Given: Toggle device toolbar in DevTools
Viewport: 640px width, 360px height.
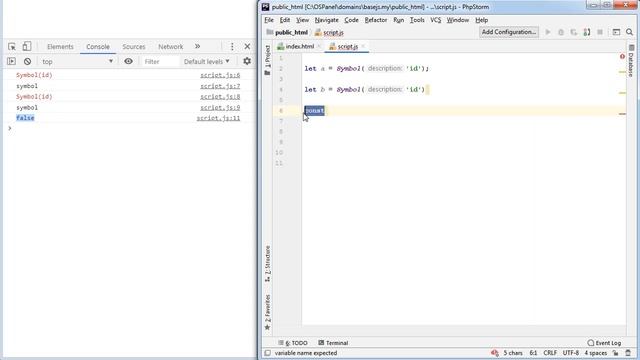Looking at the screenshot, I should click(27, 47).
